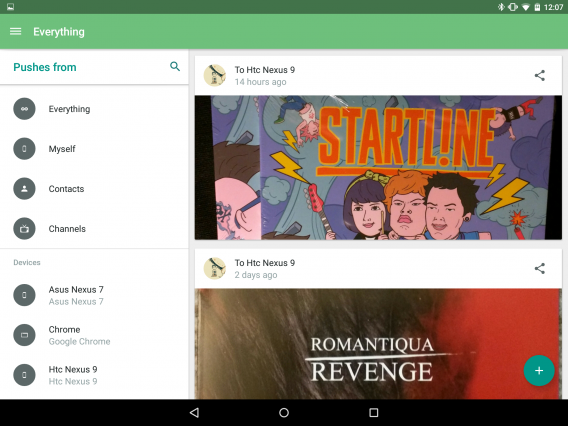Tap the sender avatar on 14 hours ago push
Screen dimensions: 568x426
click(215, 75)
